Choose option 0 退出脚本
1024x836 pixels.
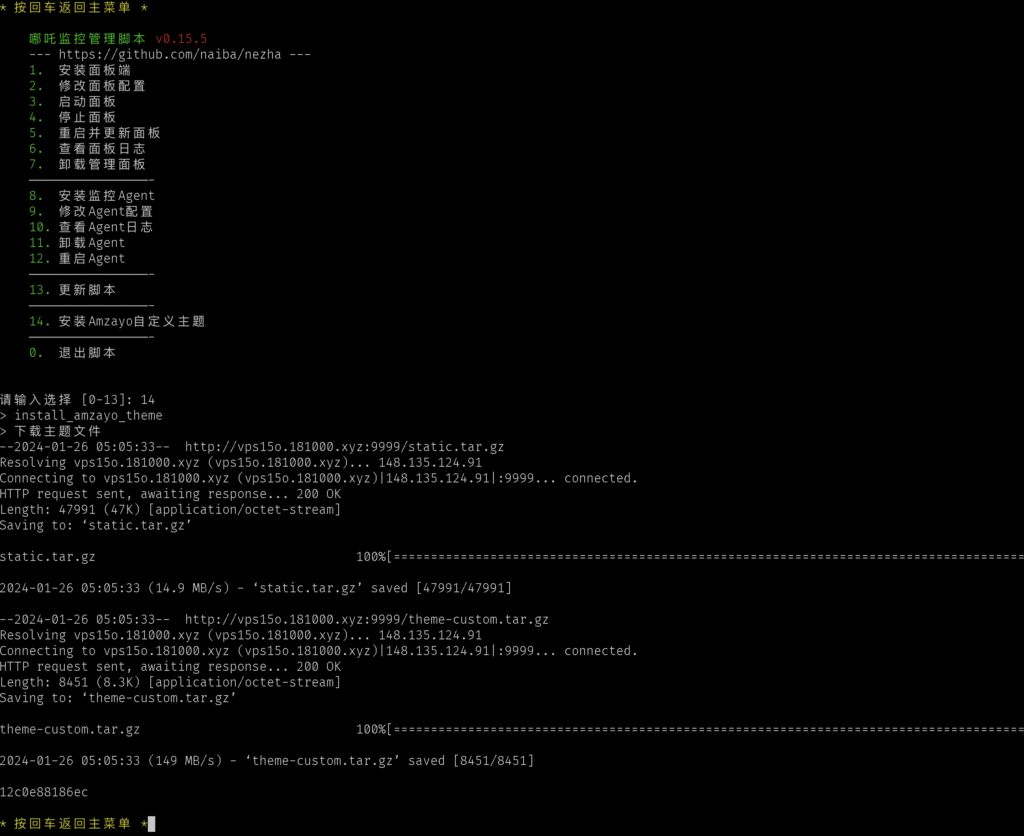(x=87, y=353)
